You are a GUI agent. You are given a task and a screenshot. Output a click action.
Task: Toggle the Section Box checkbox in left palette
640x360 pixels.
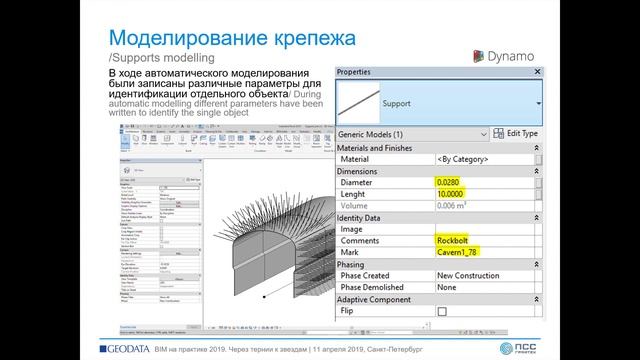tap(162, 246)
